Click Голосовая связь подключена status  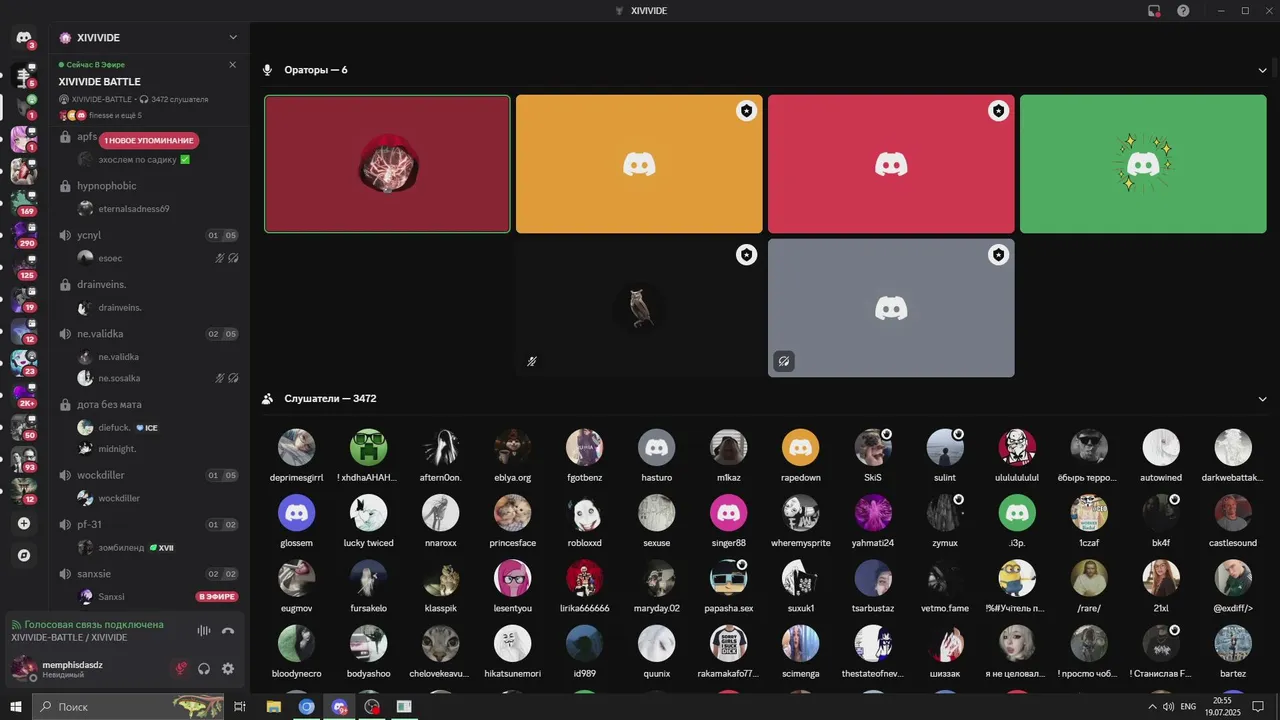click(94, 625)
